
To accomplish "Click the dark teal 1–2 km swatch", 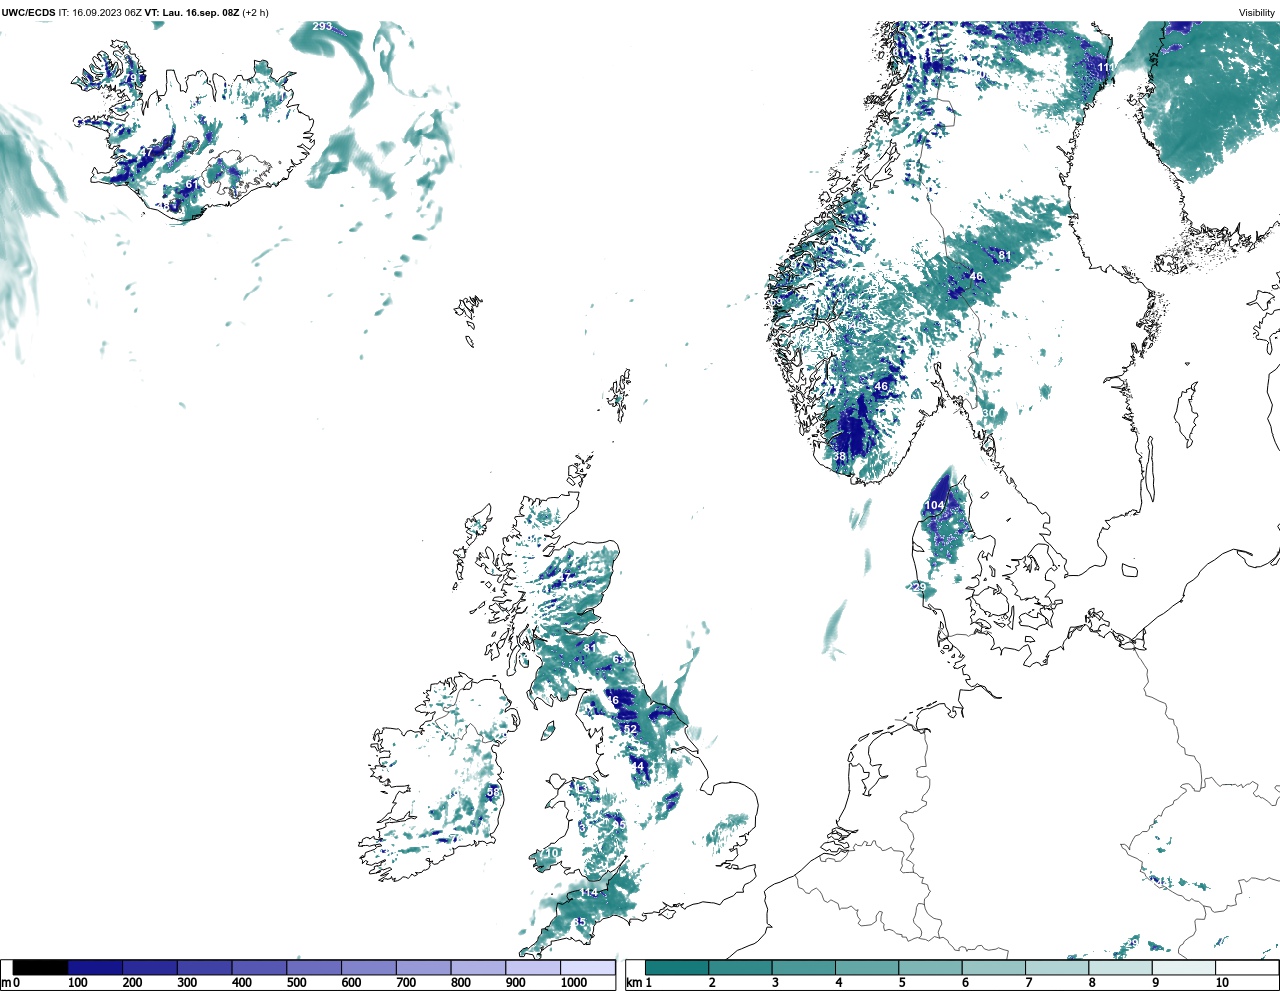I will [x=677, y=967].
